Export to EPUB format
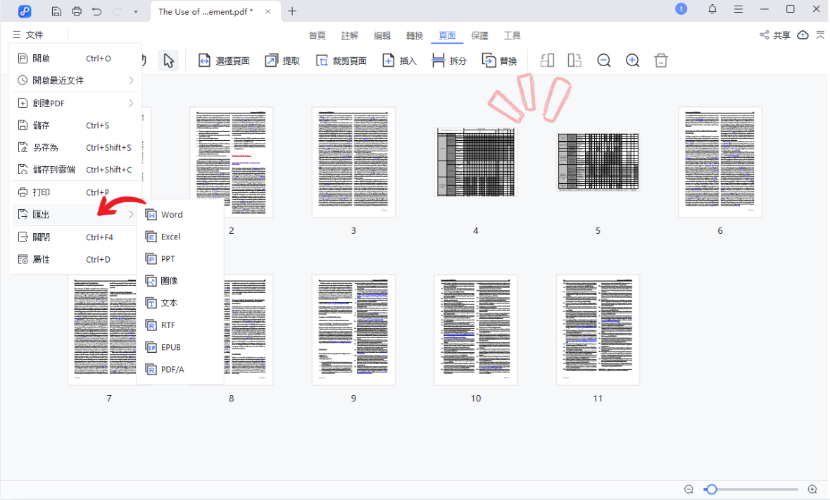This screenshot has height=500, width=830. 180,348
